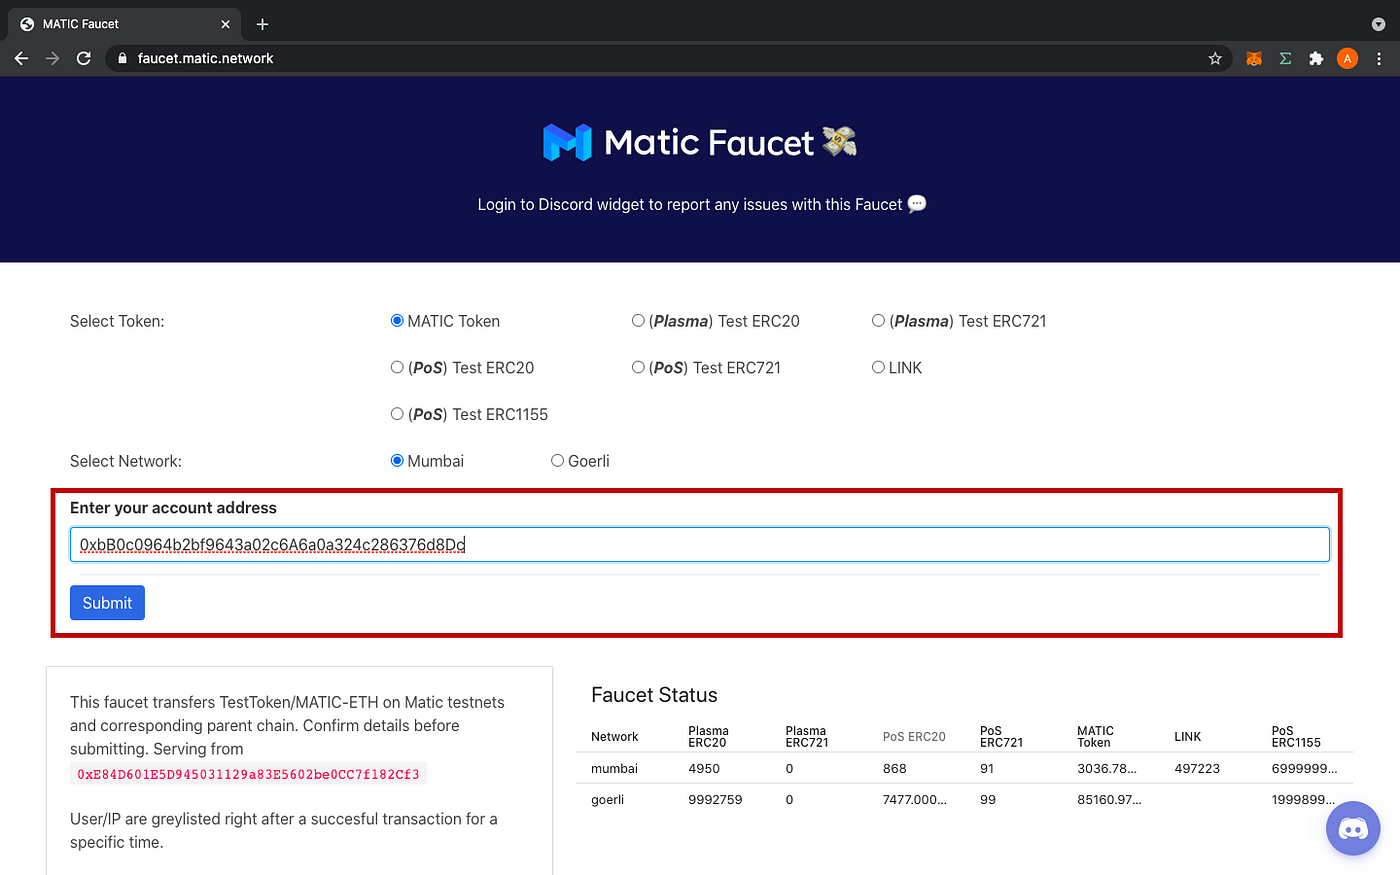The image size is (1400, 875).
Task: Click the Matic logo in header
Action: 567,142
